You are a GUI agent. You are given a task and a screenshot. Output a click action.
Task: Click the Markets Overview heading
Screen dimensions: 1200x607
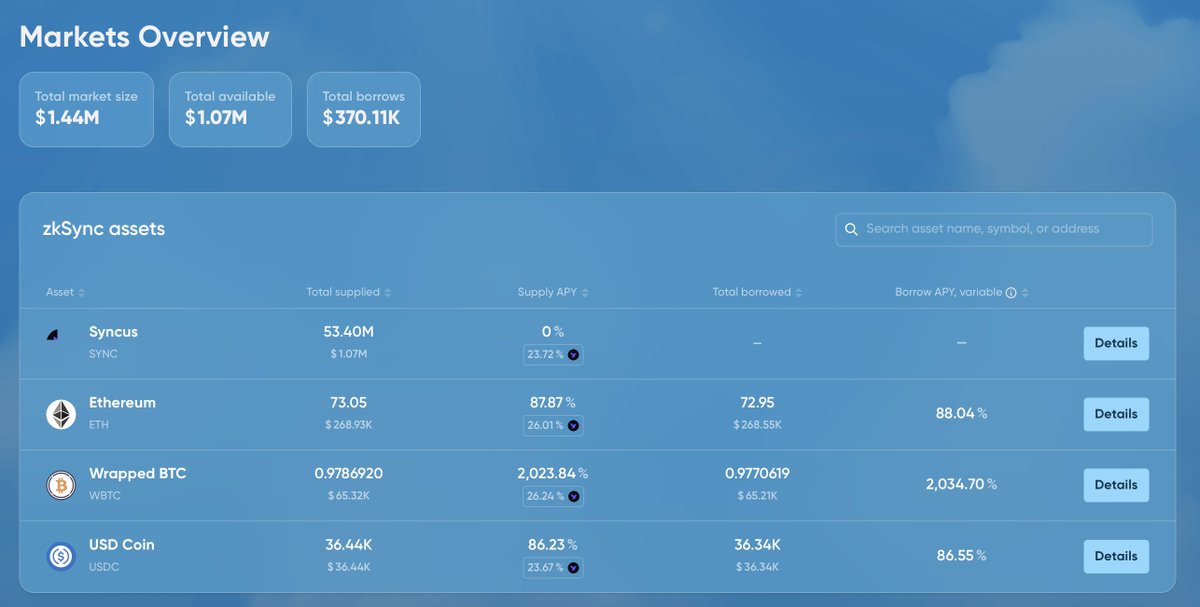click(x=145, y=37)
